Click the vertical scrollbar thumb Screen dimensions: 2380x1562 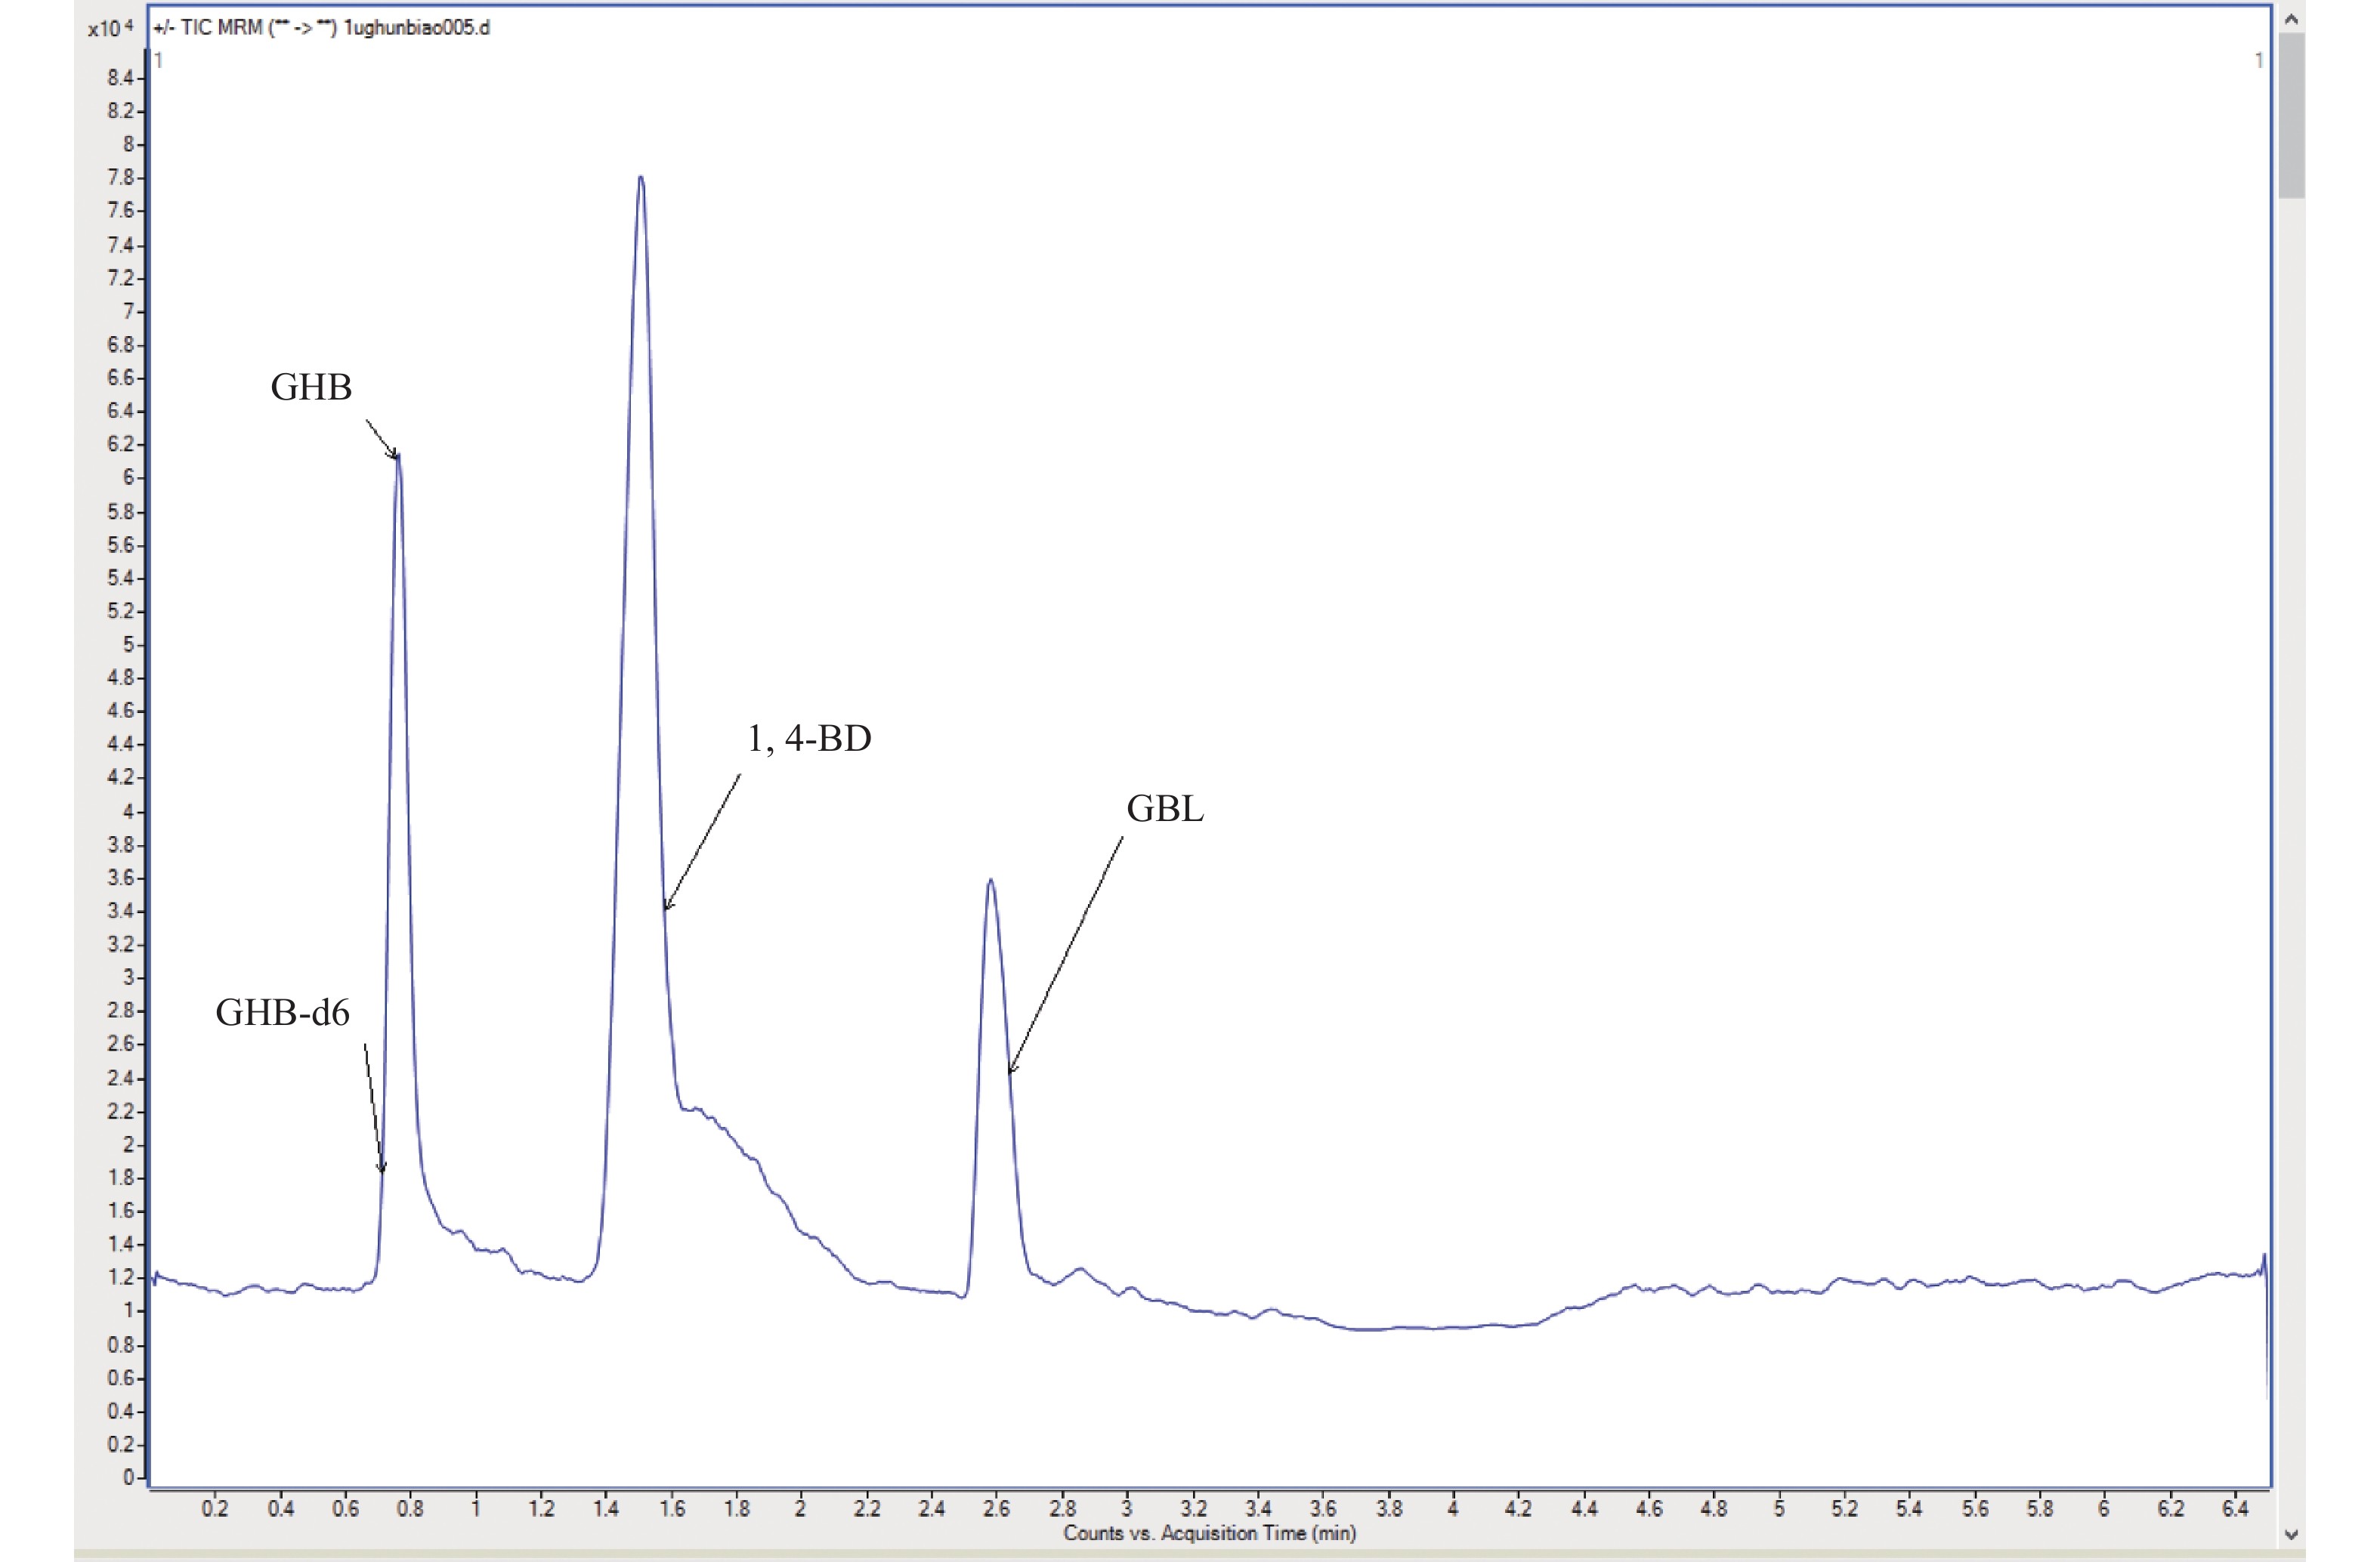click(2292, 115)
